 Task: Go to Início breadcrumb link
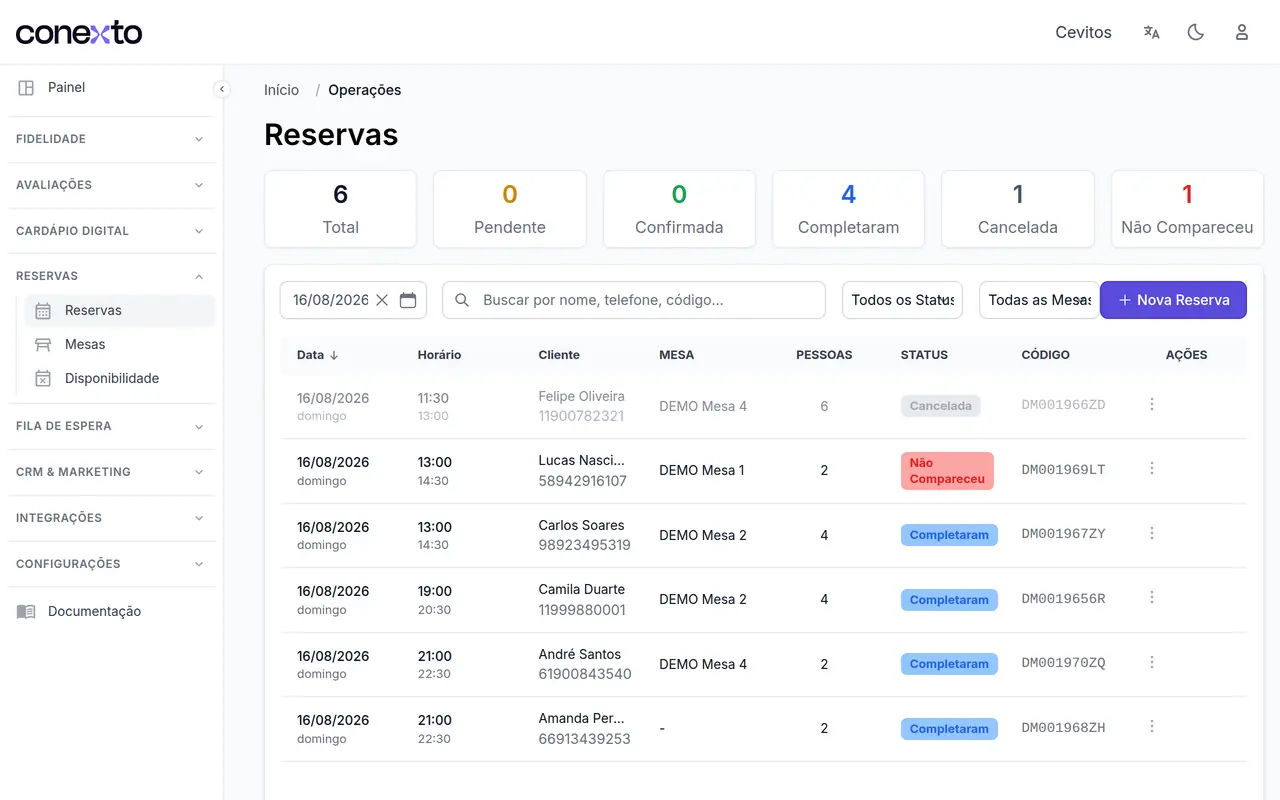pyautogui.click(x=281, y=90)
